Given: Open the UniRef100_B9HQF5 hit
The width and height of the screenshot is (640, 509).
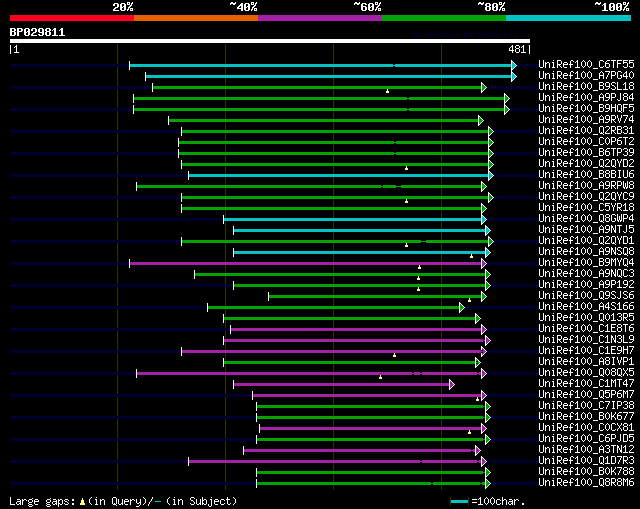Looking at the screenshot, I should click(x=586, y=108).
